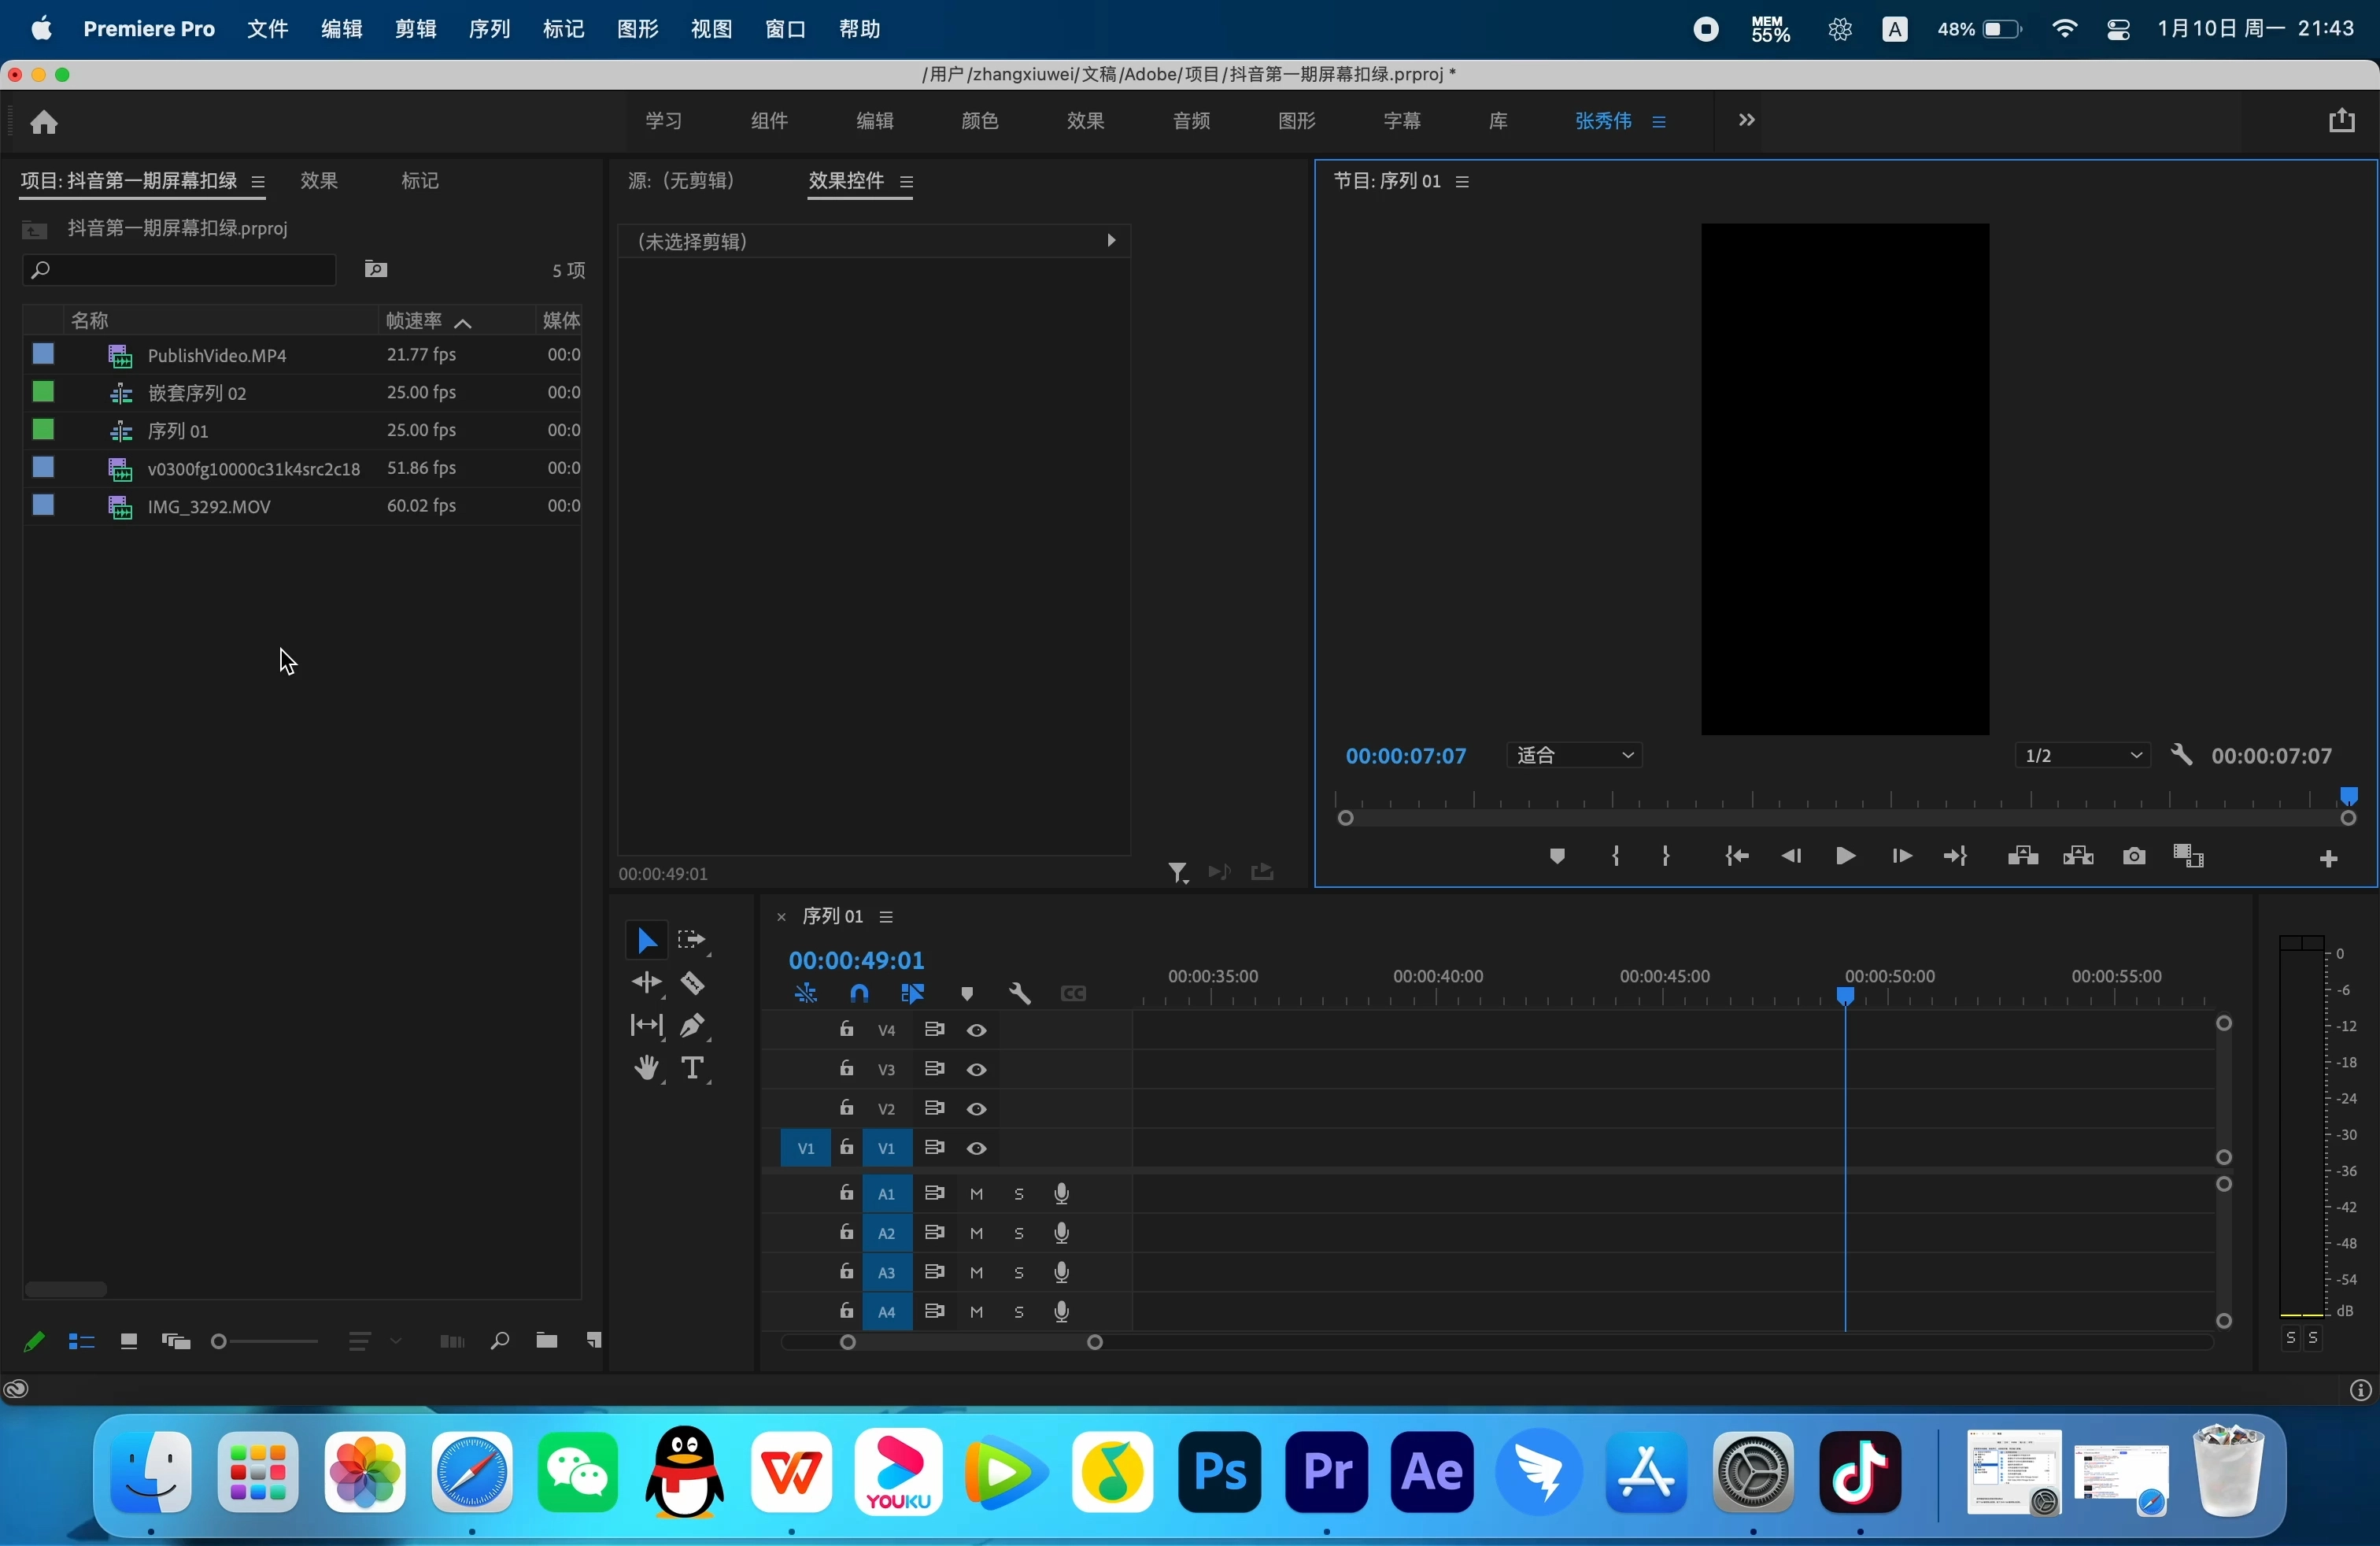Go to In point in Program monitor
This screenshot has width=2380, height=1546.
1737,857
